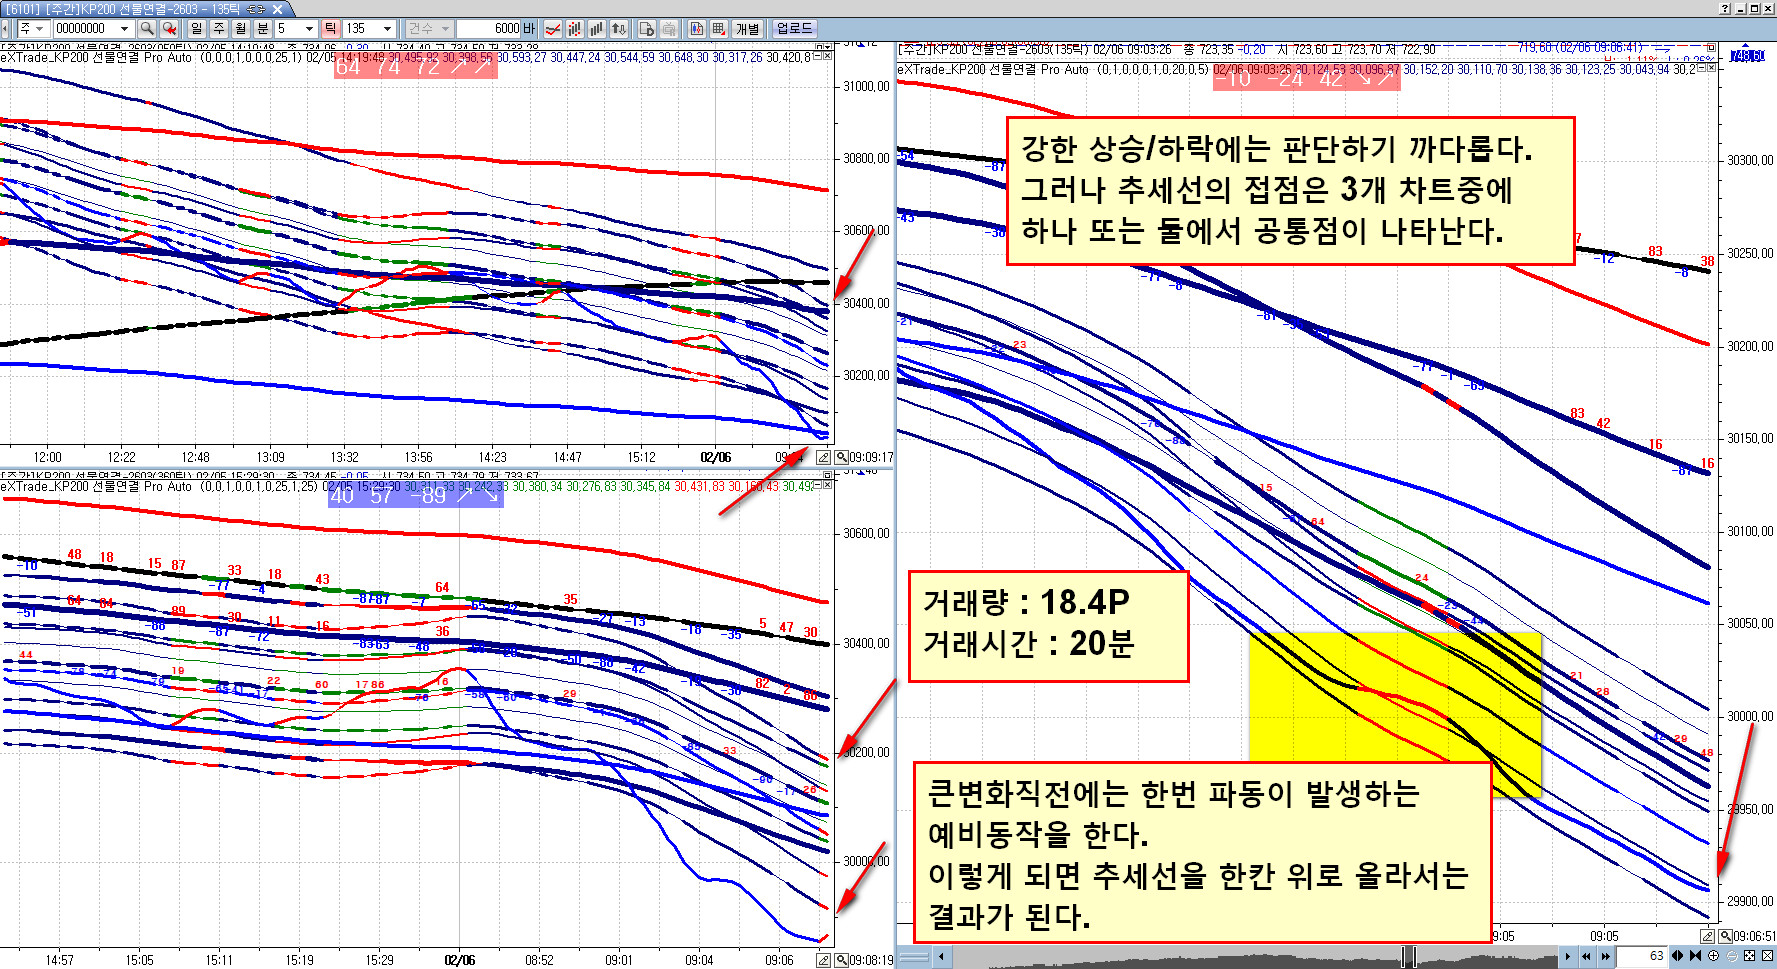Click pencil icon in bottom-left chart pane

(823, 960)
